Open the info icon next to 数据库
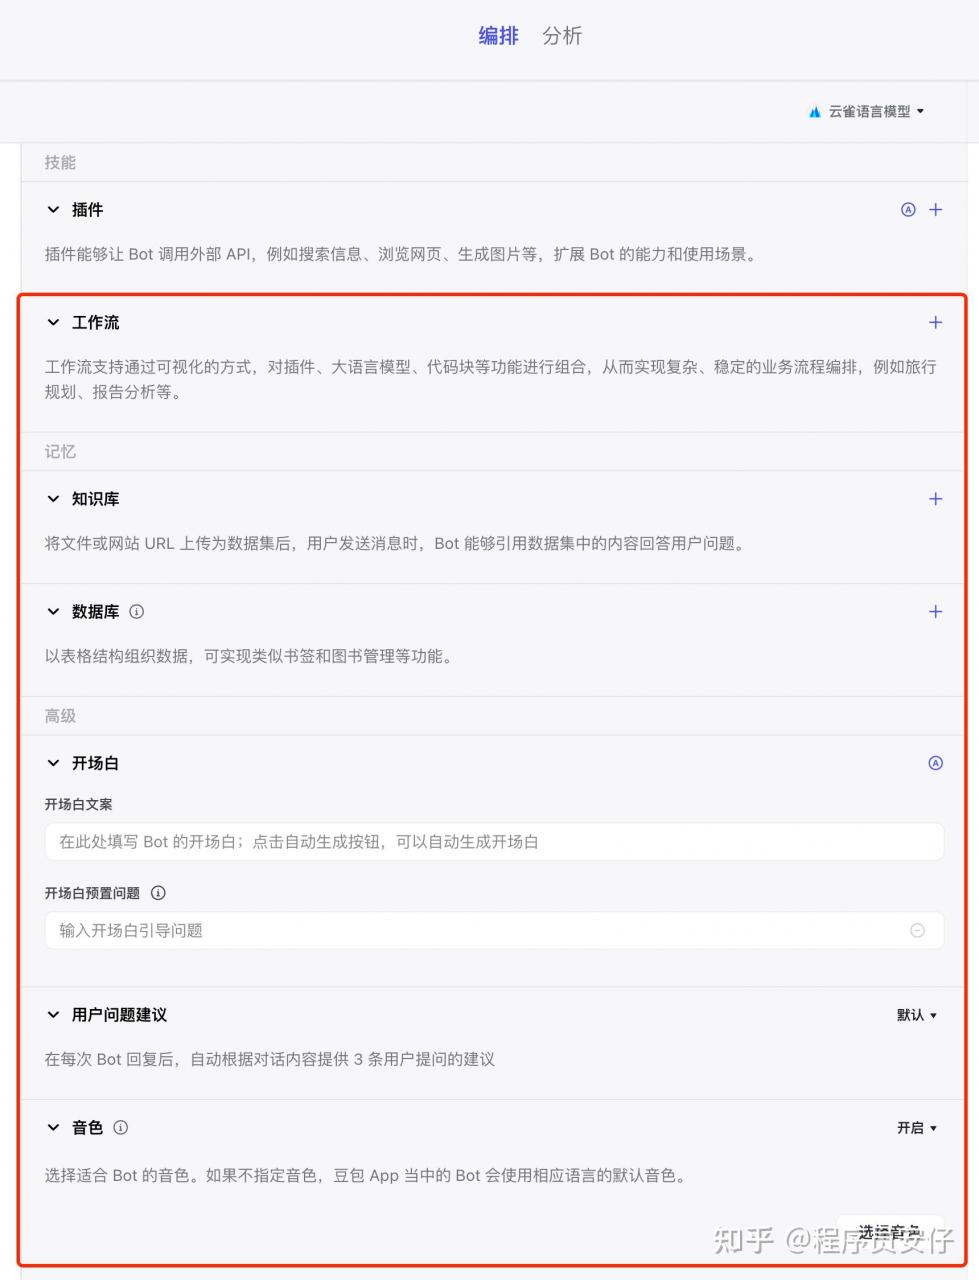979x1280 pixels. point(137,612)
